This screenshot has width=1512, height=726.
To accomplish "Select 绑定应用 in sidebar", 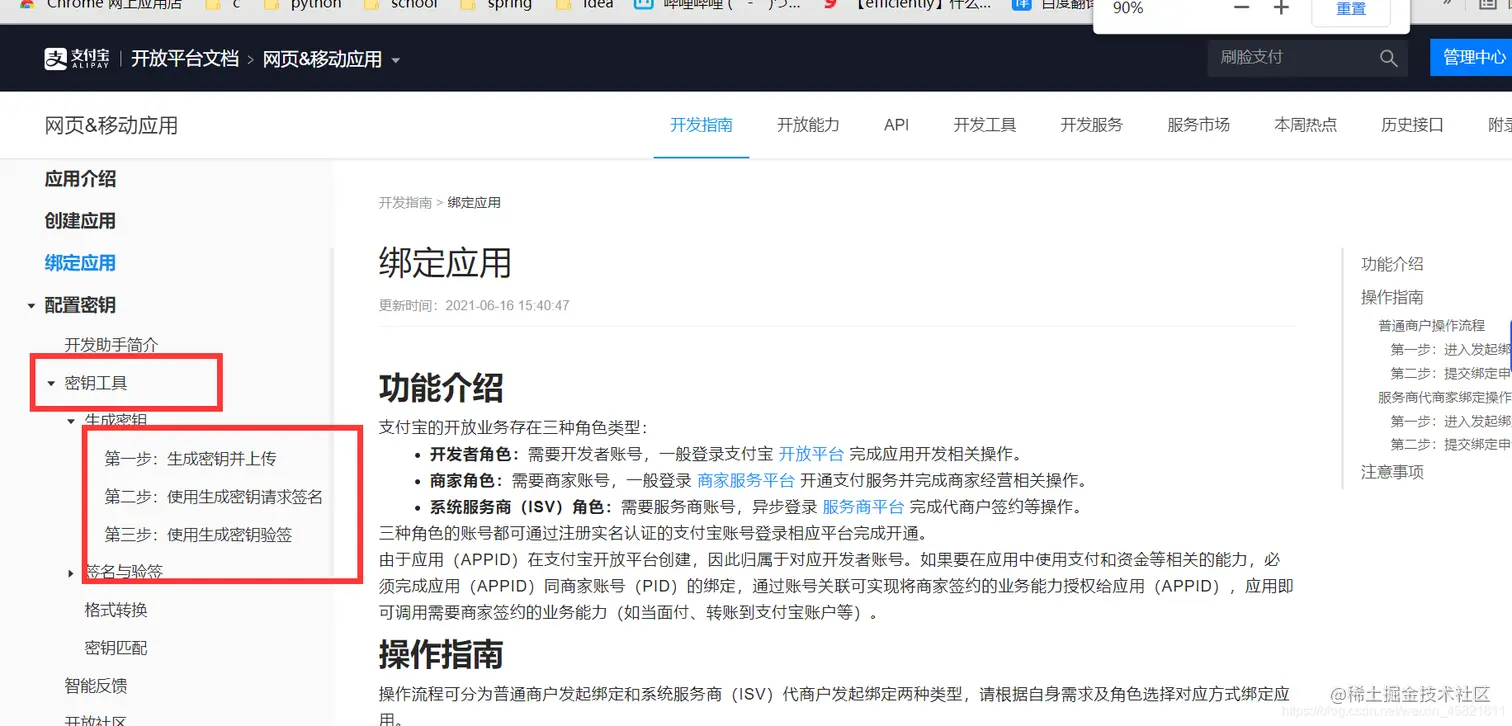I will pos(80,263).
